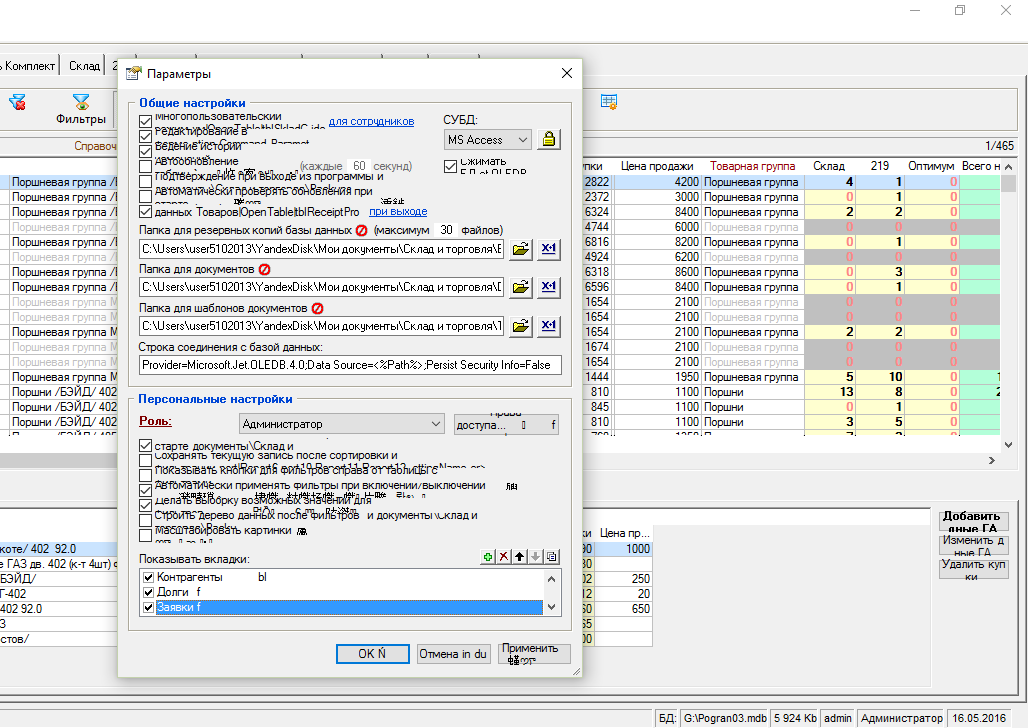This screenshot has width=1028, height=728.
Task: Add a new tab with green plus icon
Action: point(488,557)
